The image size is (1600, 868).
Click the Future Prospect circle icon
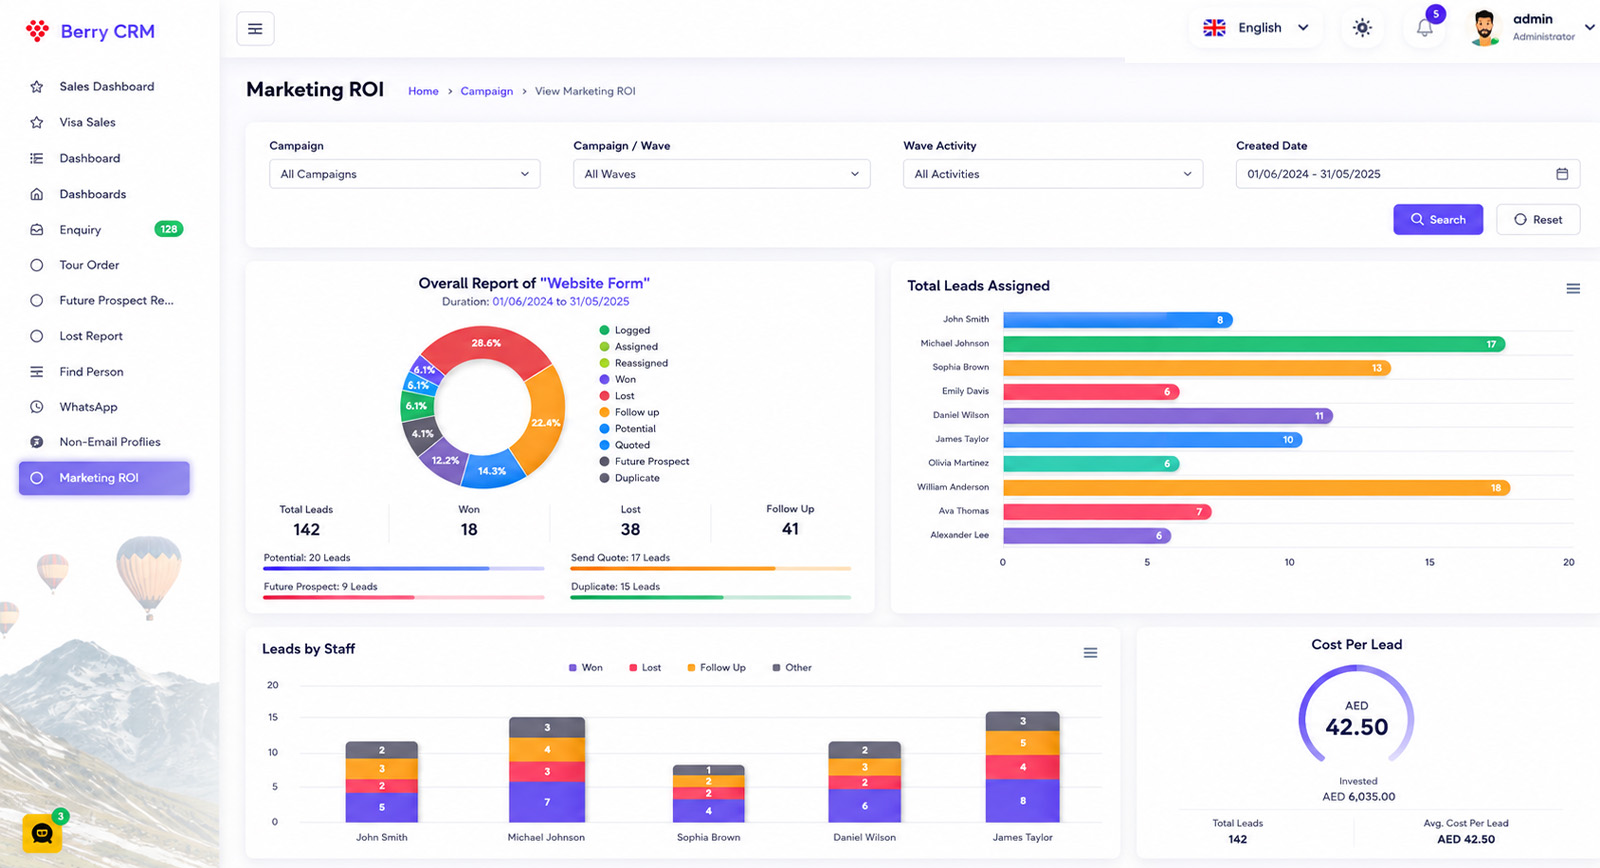click(37, 300)
